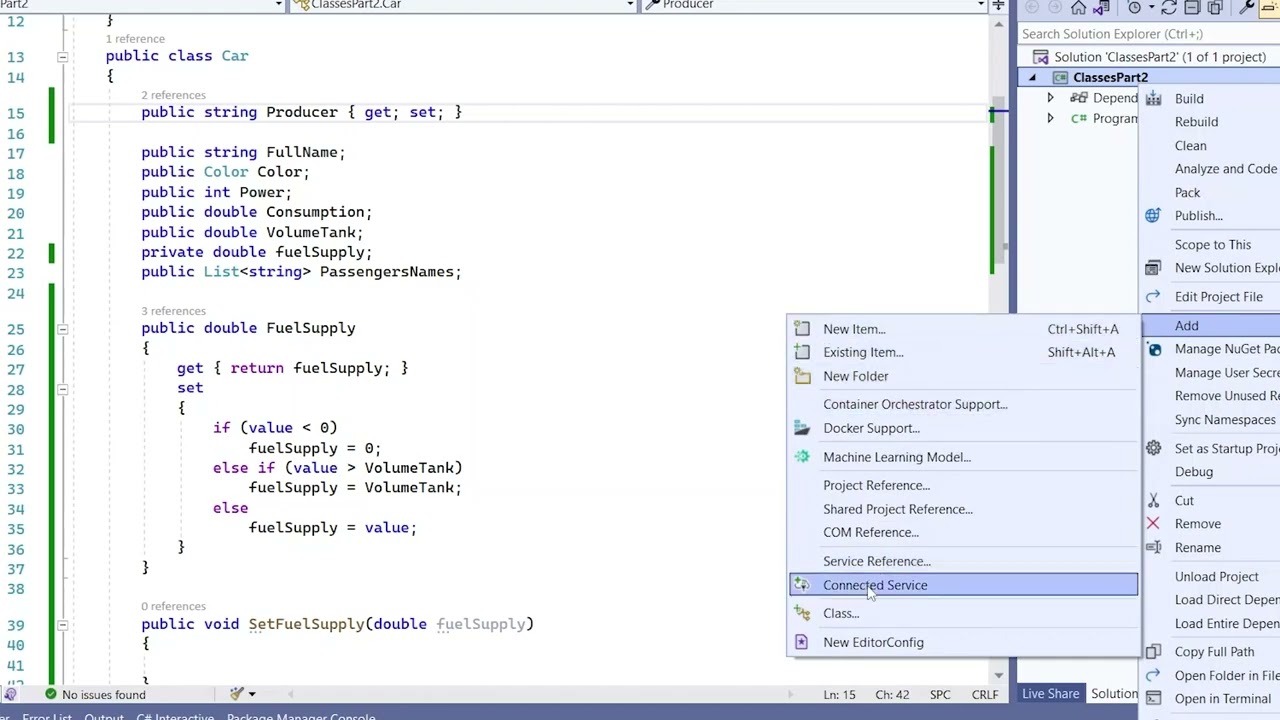Screen dimensions: 1280x720
Task: Choose Project Reference... from the submenu
Action: pos(963,485)
